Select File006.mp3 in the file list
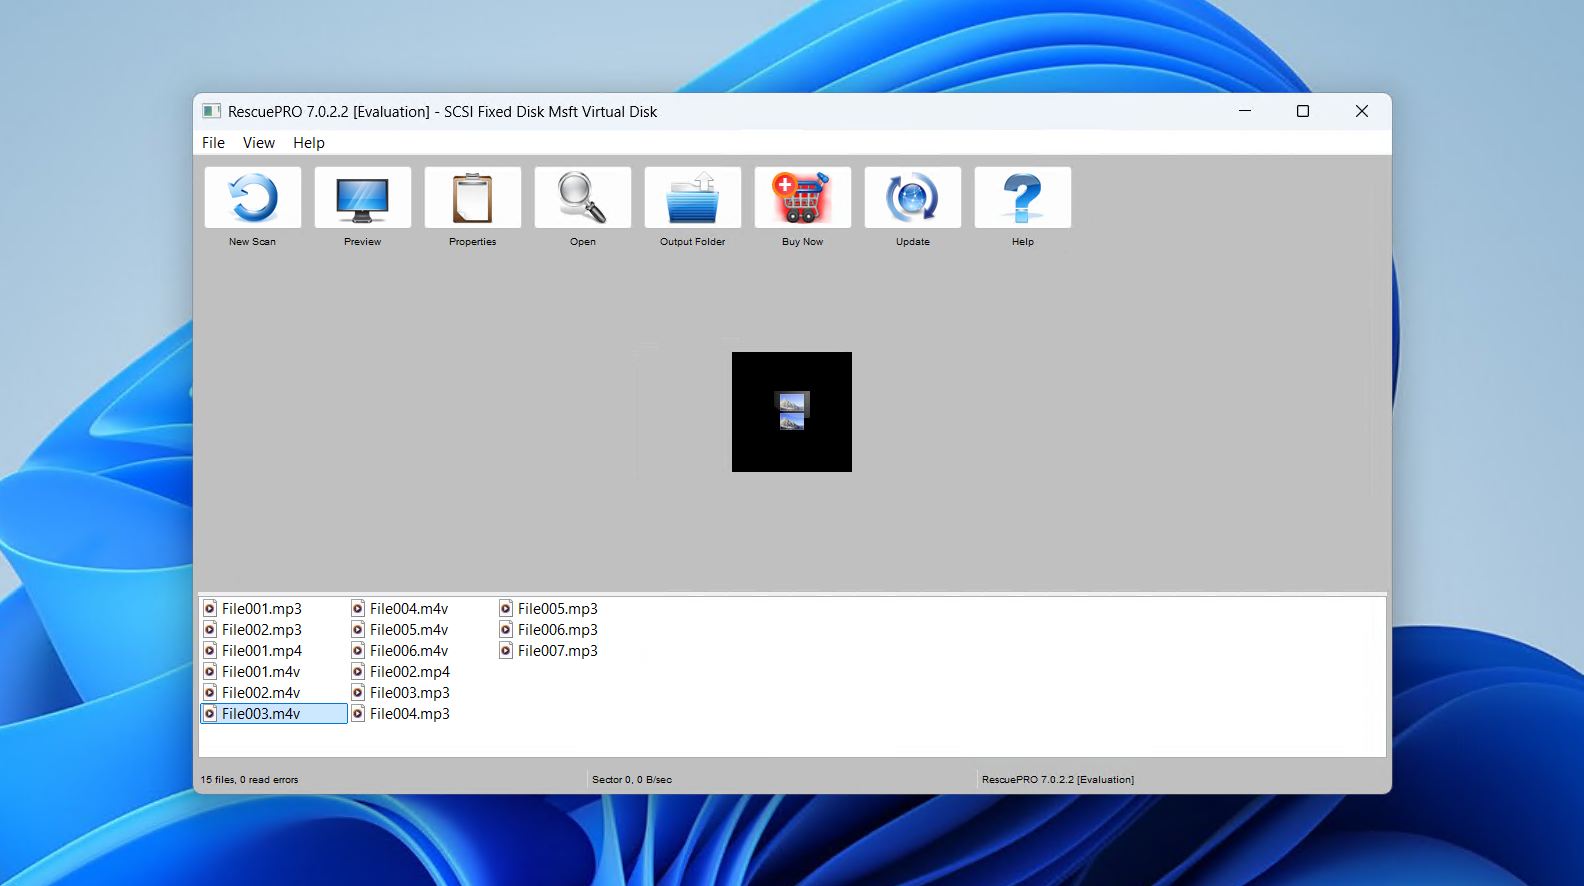This screenshot has width=1584, height=886. (557, 630)
